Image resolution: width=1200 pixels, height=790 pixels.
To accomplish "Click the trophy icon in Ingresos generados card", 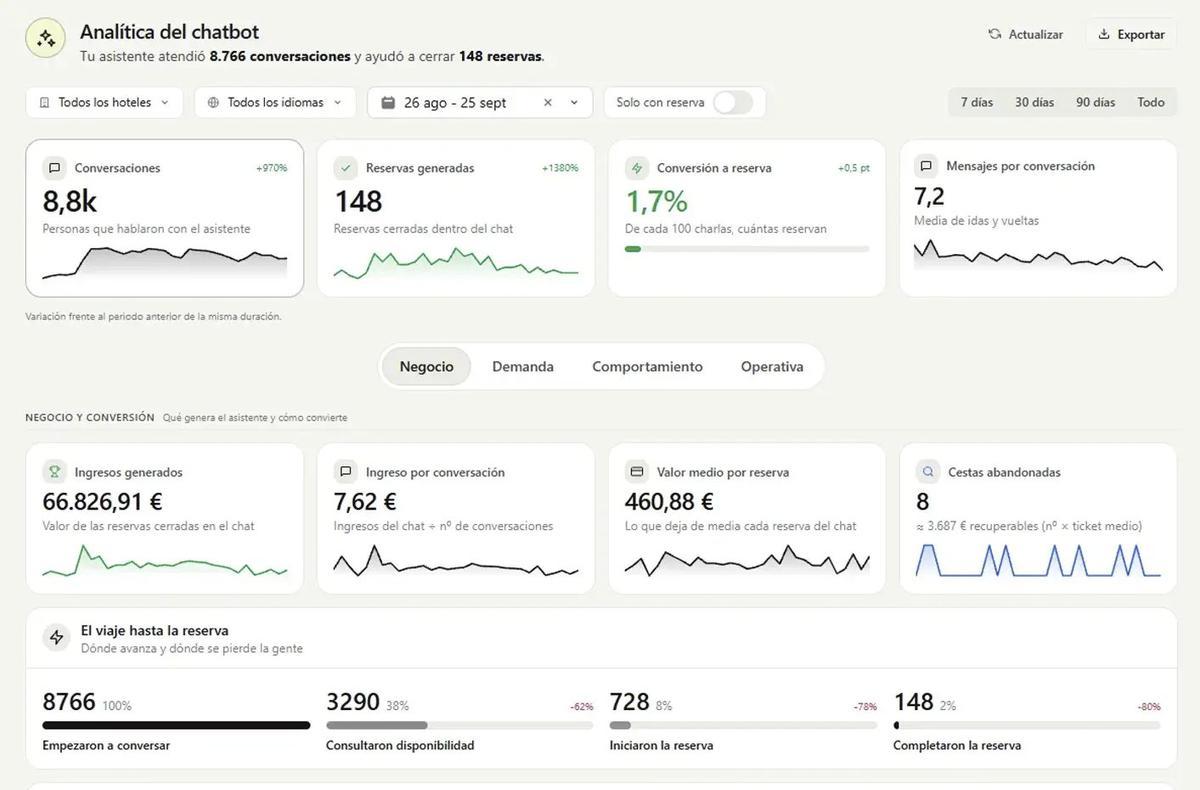I will point(55,472).
